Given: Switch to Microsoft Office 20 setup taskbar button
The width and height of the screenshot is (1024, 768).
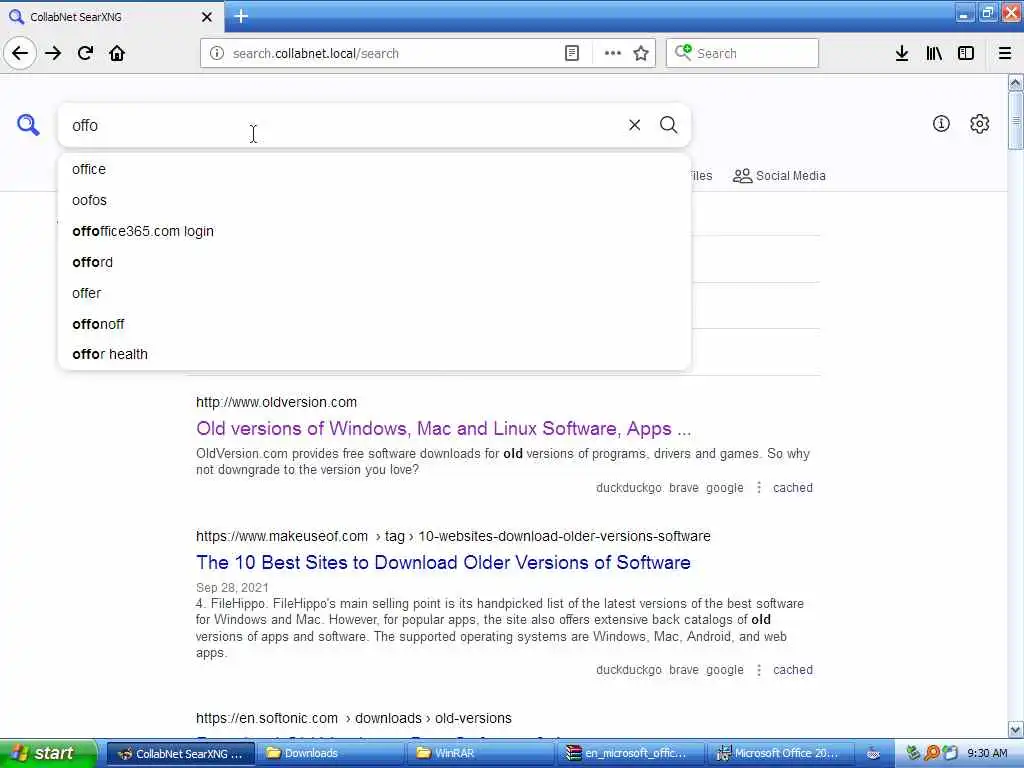Looking at the screenshot, I should click(781, 753).
